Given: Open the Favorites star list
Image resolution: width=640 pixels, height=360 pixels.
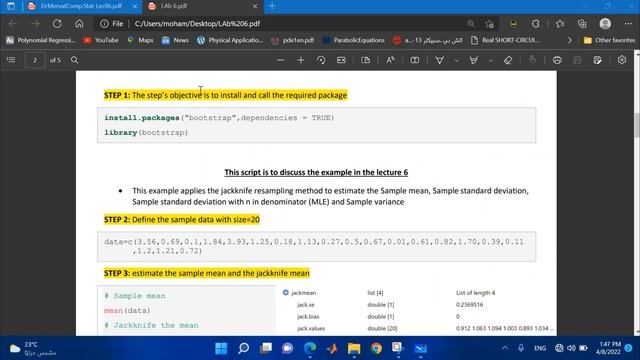Looking at the screenshot, I should 560,24.
